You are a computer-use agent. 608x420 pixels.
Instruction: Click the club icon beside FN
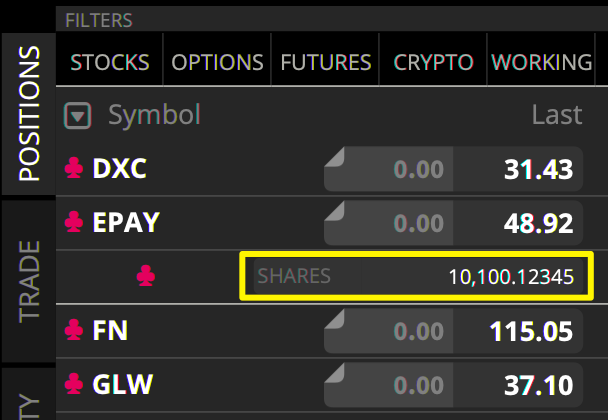tap(74, 329)
